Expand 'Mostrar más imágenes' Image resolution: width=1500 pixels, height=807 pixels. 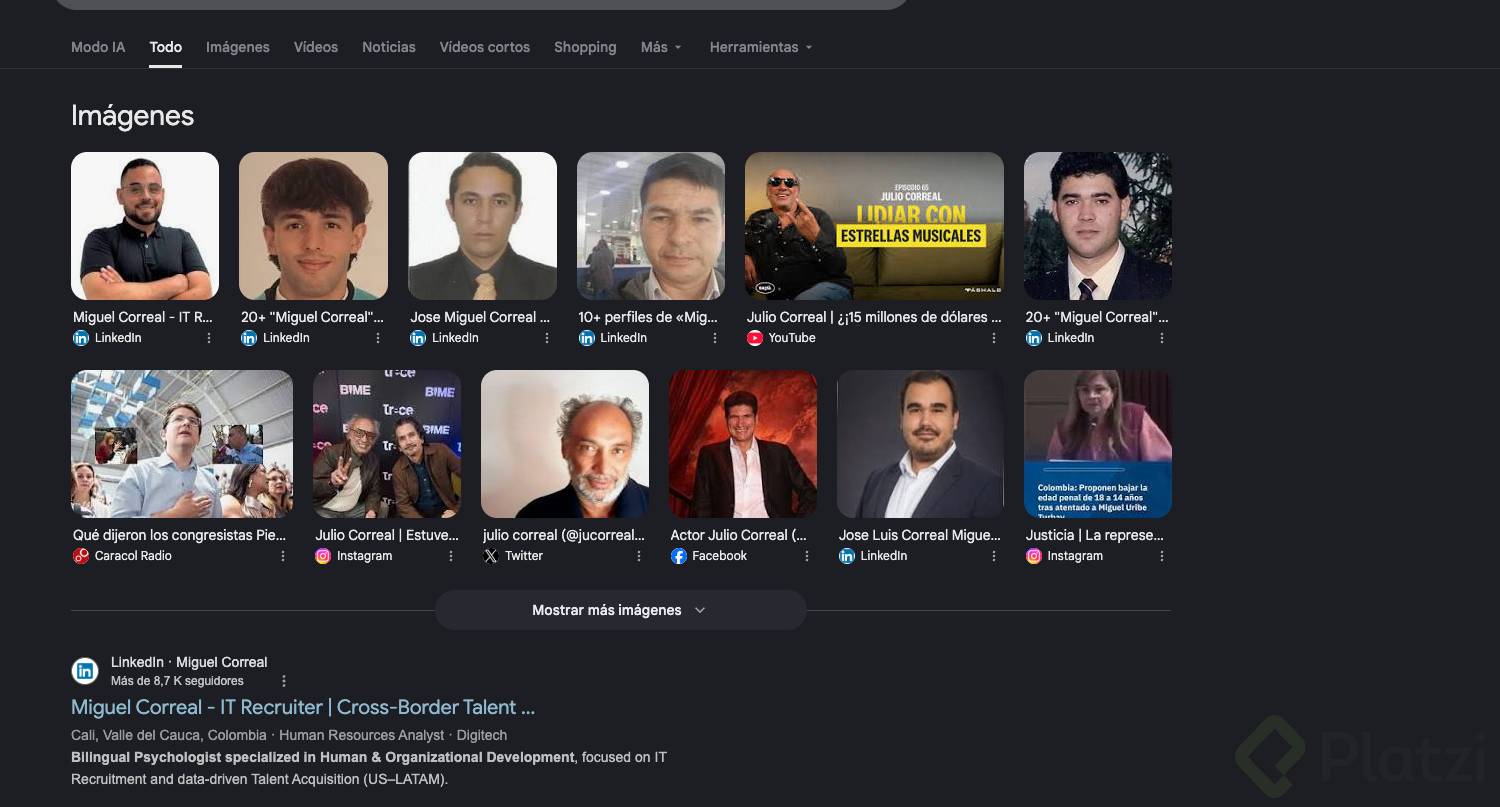[x=620, y=610]
